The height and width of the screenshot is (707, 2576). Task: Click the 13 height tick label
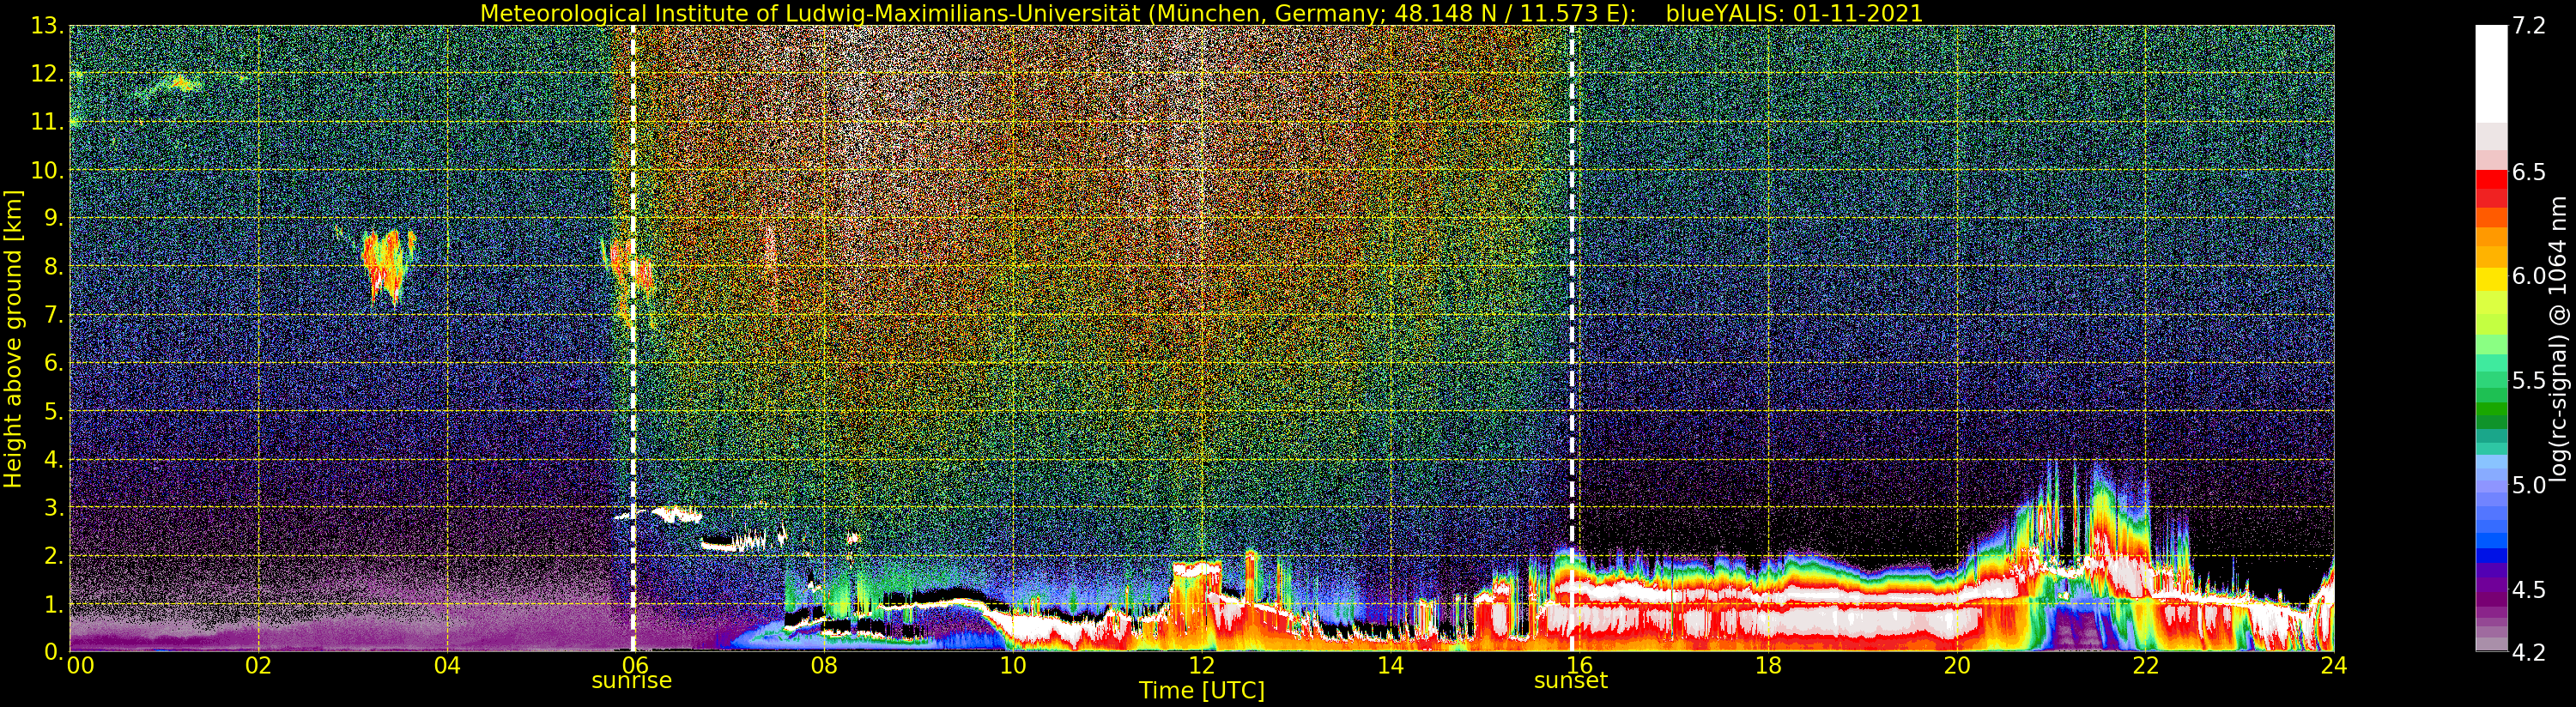pos(46,26)
